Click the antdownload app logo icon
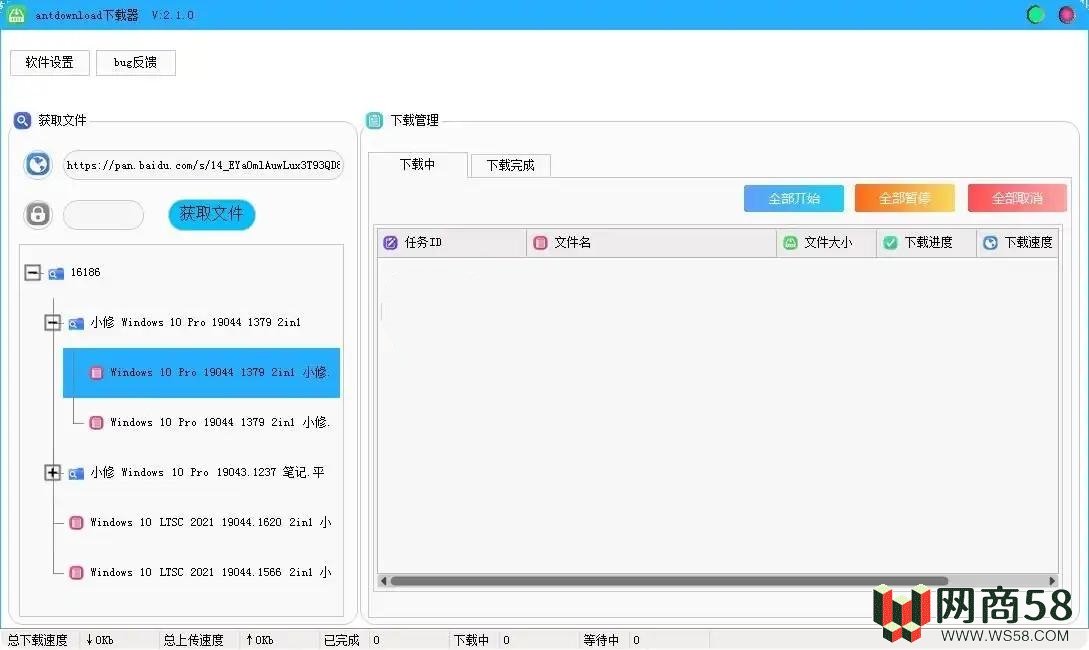The height and width of the screenshot is (650, 1089). point(16,15)
